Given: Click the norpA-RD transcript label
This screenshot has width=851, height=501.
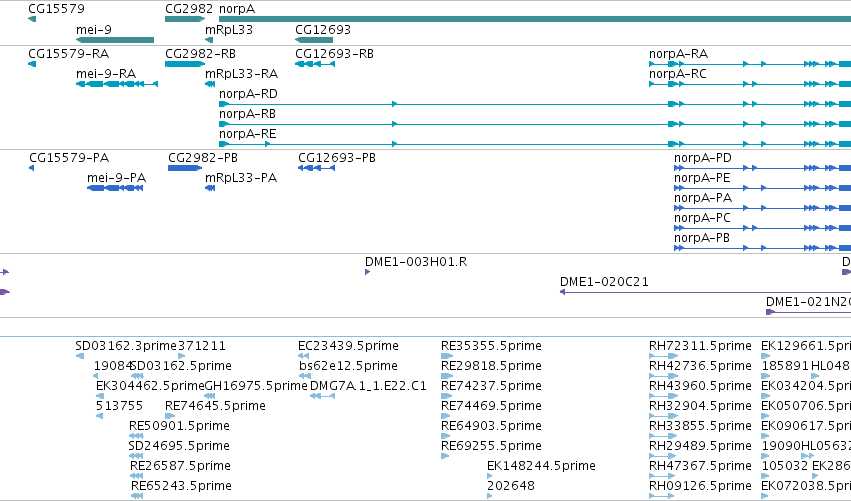Looking at the screenshot, I should tap(249, 94).
